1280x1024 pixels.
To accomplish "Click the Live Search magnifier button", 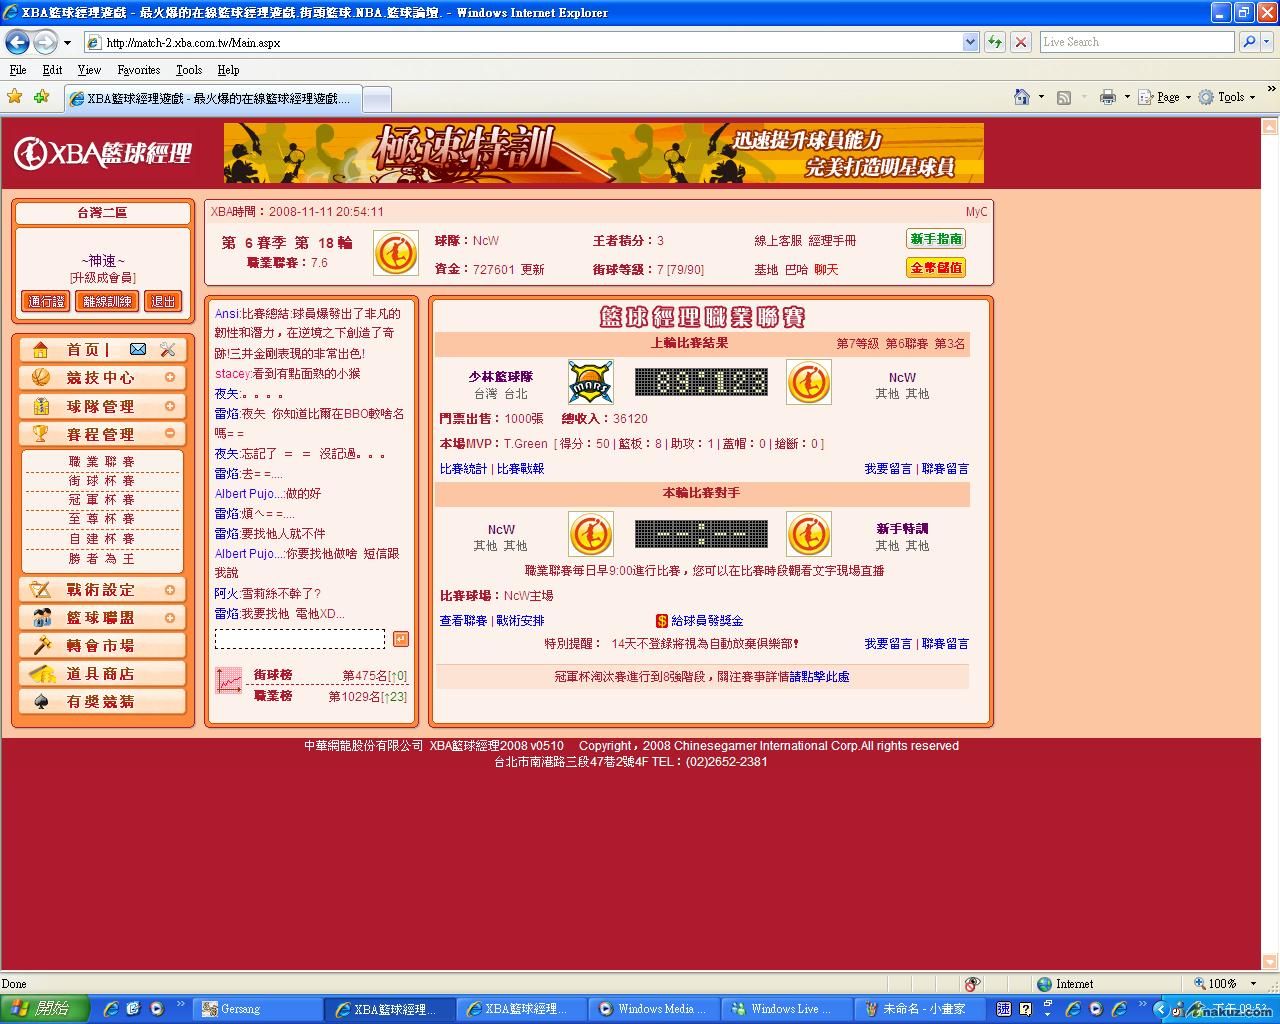I will (x=1248, y=42).
